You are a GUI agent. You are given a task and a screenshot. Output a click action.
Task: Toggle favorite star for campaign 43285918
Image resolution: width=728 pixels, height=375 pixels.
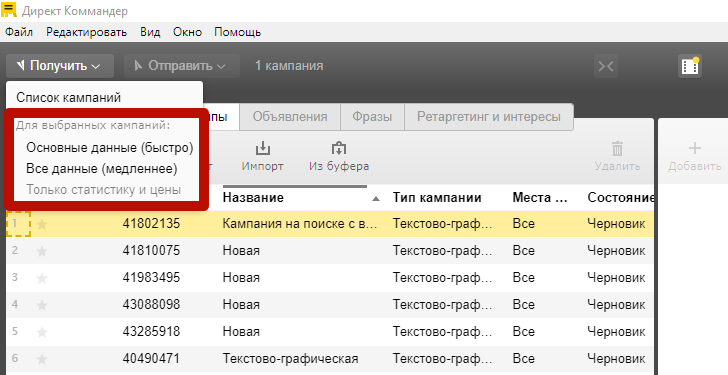pos(42,332)
